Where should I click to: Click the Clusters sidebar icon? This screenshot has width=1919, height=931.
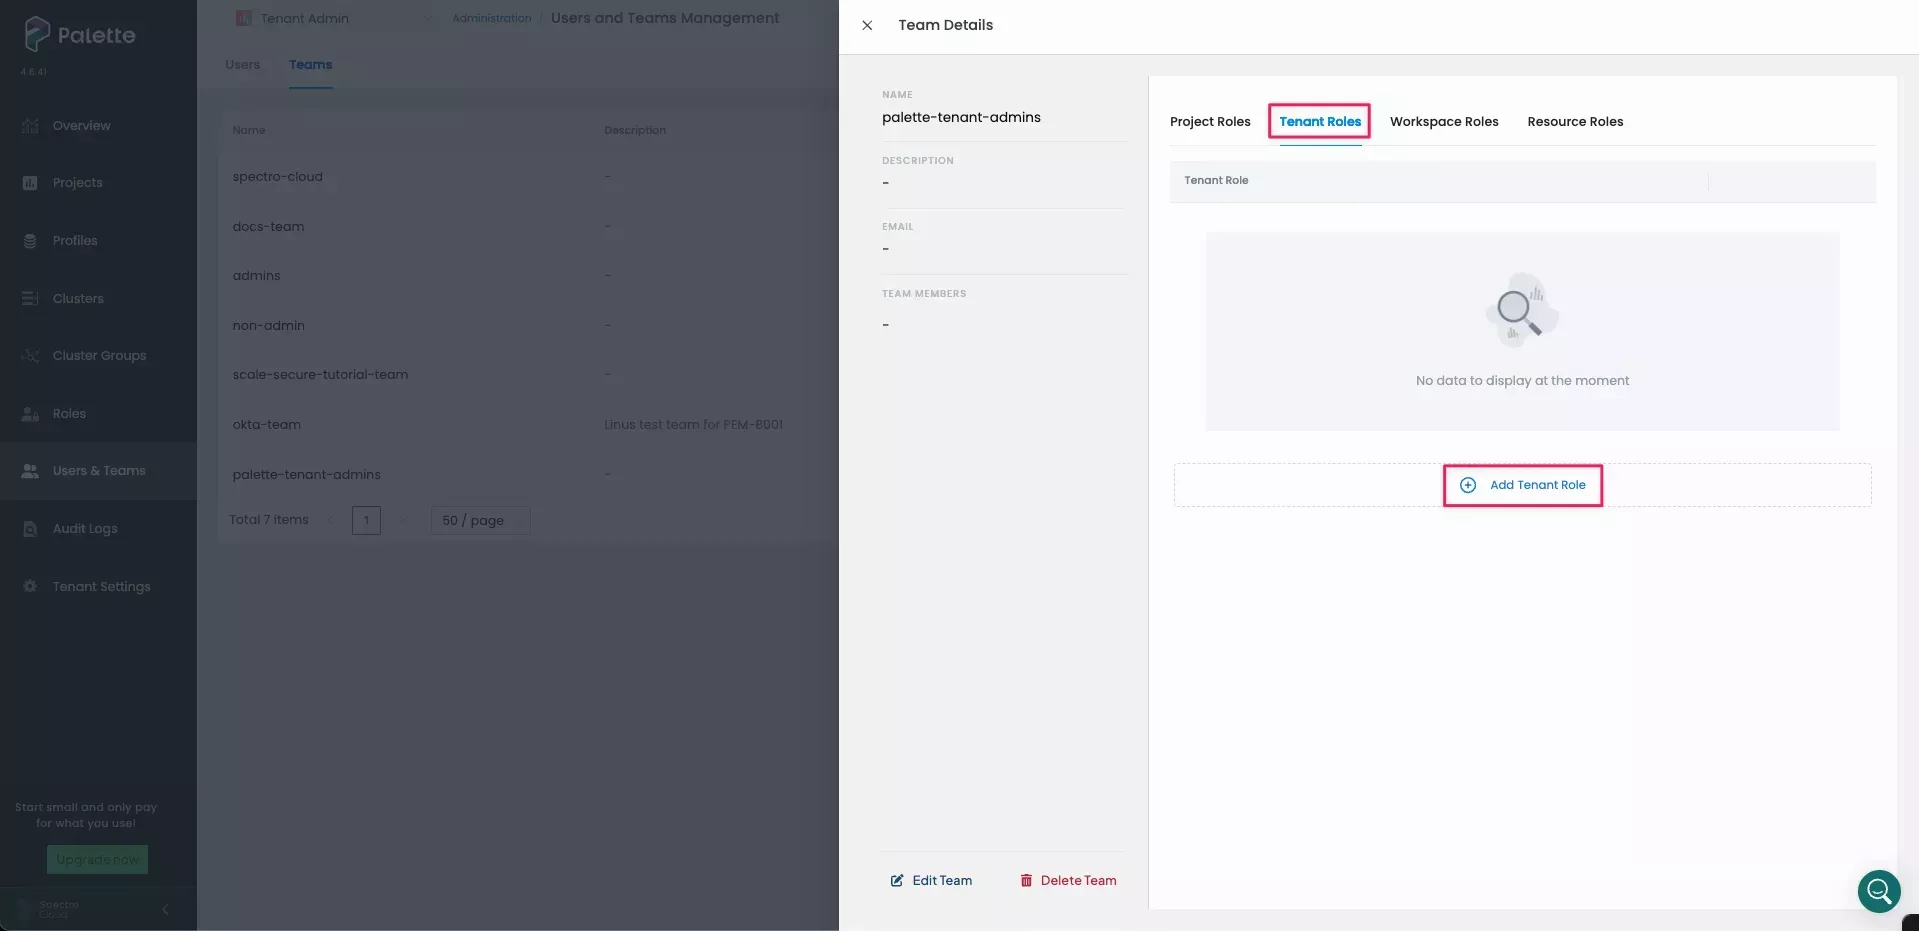pyautogui.click(x=30, y=299)
